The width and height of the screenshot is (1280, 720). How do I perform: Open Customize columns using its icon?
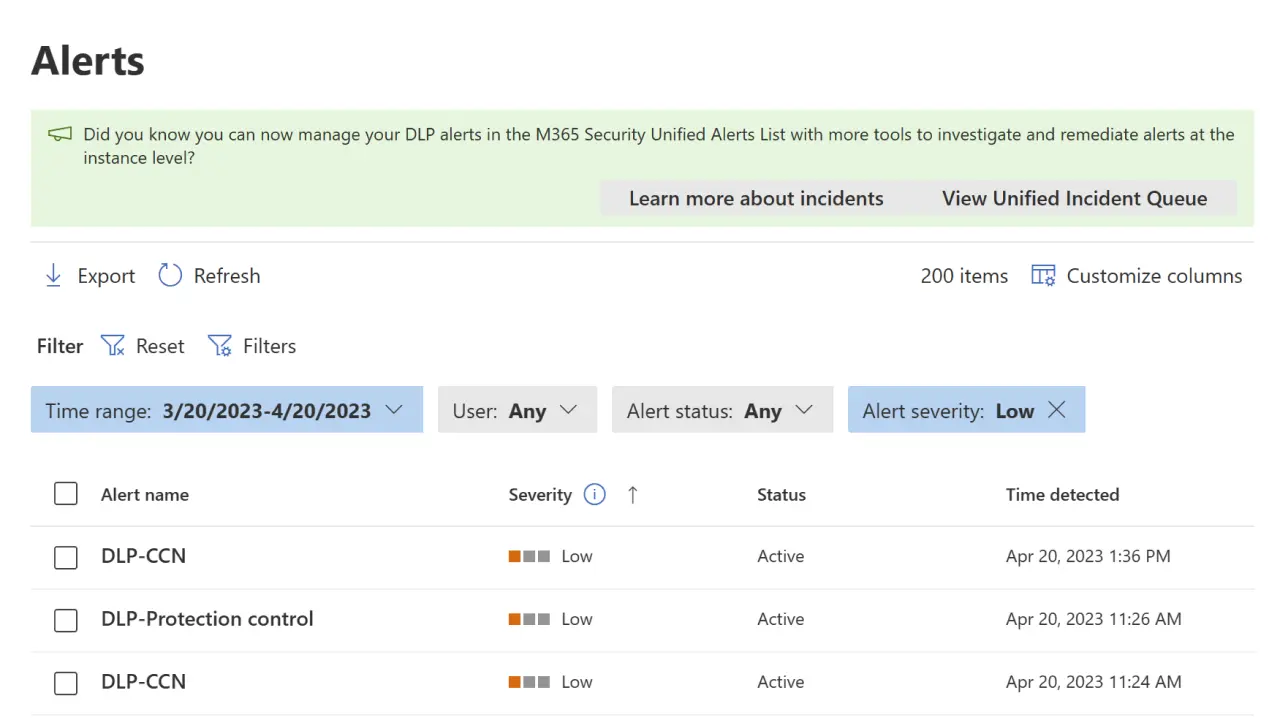(1042, 275)
